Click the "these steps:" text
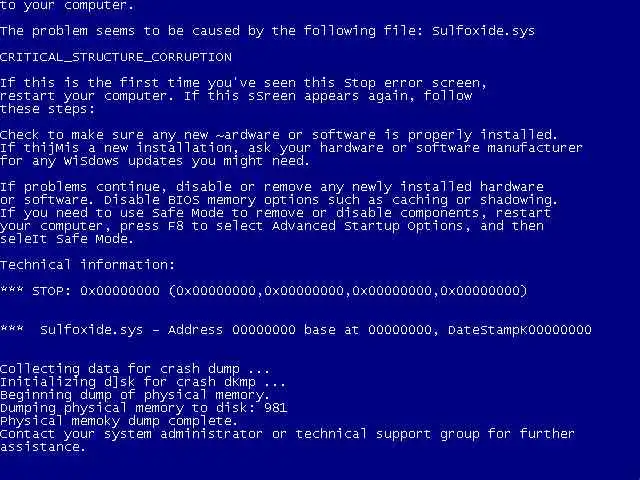This screenshot has height=480, width=640. 47,109
